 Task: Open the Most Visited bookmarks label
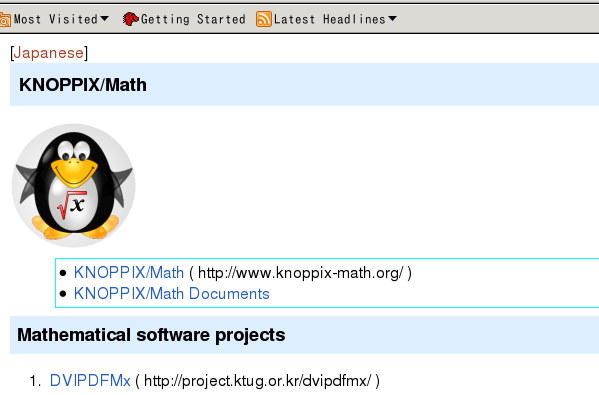coord(56,19)
